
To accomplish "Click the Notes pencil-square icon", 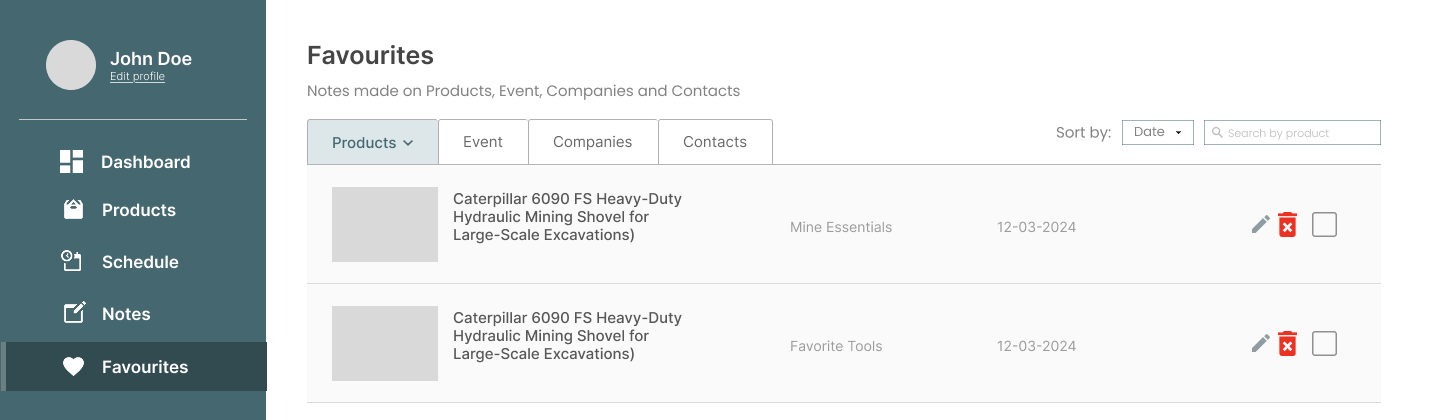I will 74,314.
